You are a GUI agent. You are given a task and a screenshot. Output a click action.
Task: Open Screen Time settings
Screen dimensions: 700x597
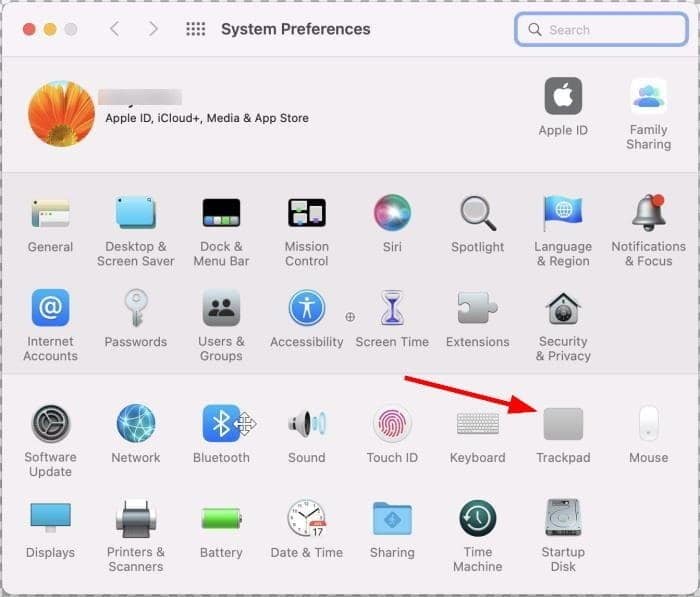[392, 309]
